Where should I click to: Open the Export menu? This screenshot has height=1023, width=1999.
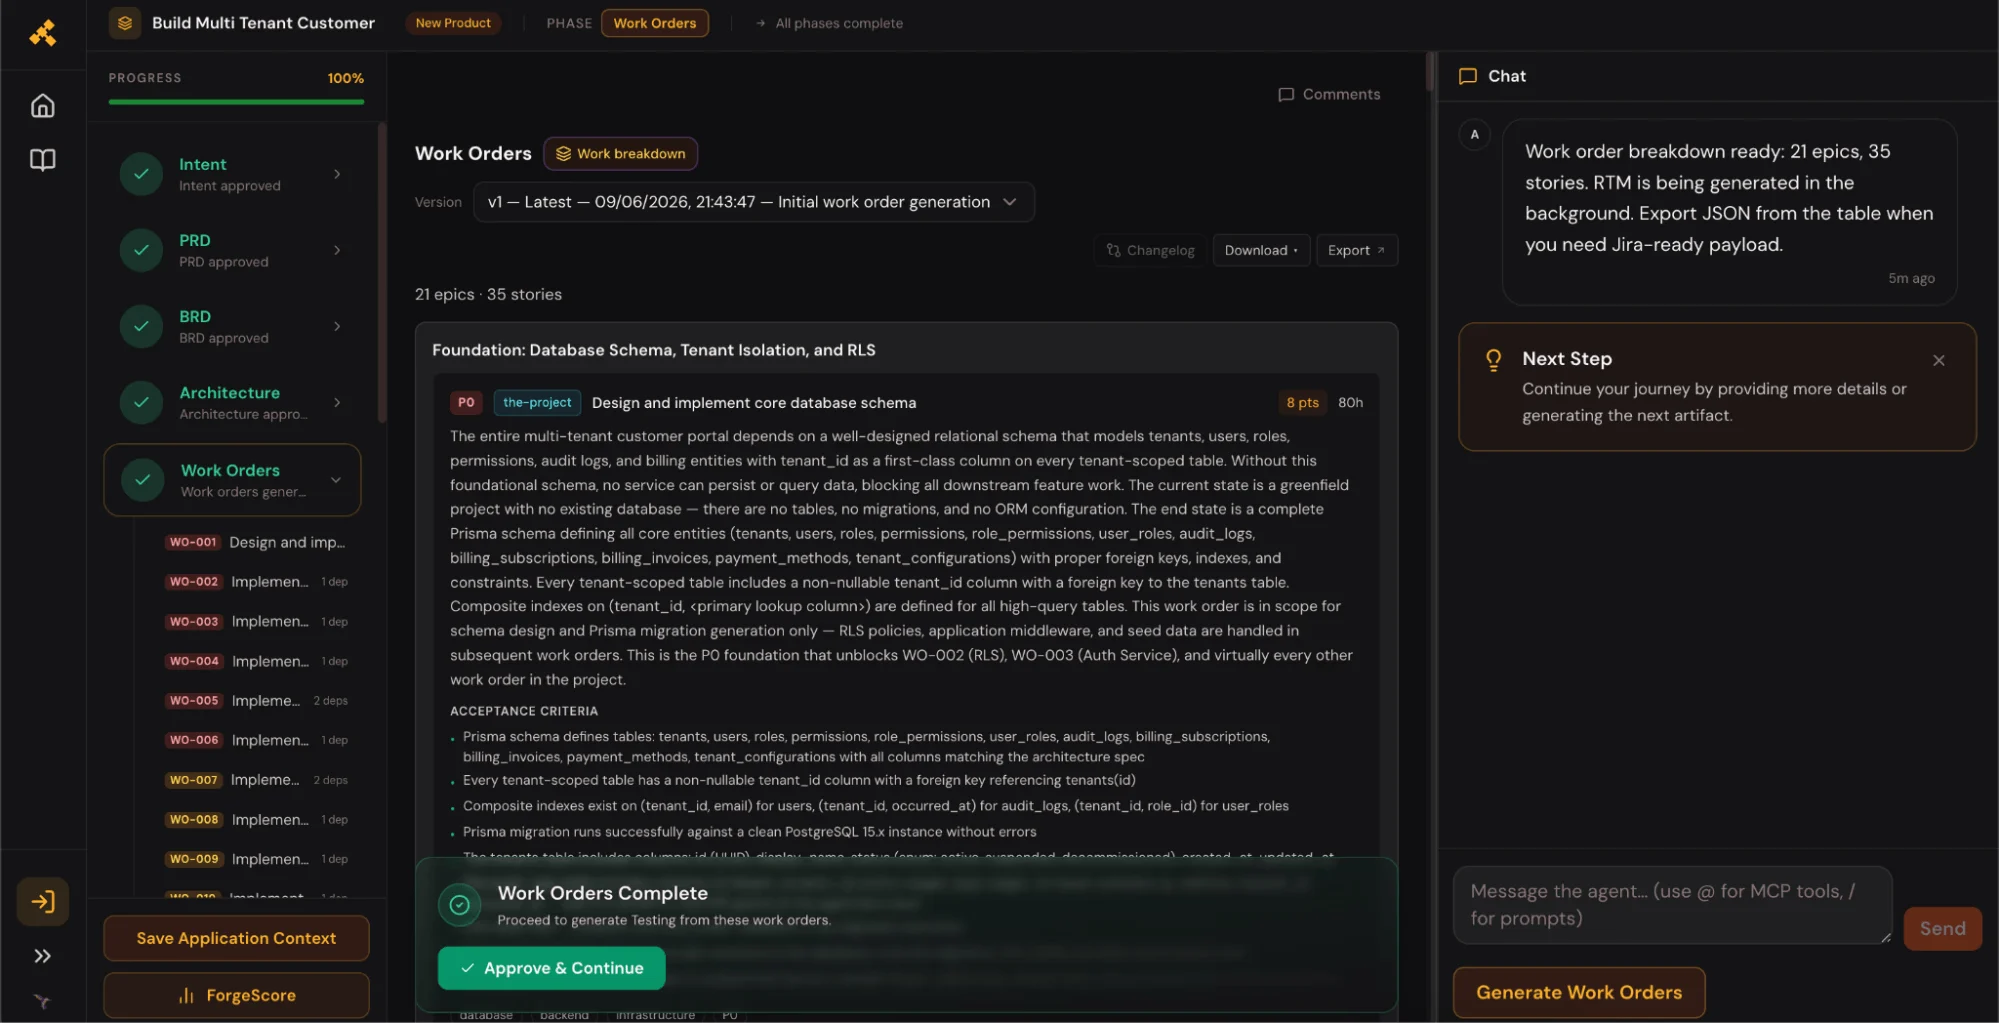[x=1356, y=250]
